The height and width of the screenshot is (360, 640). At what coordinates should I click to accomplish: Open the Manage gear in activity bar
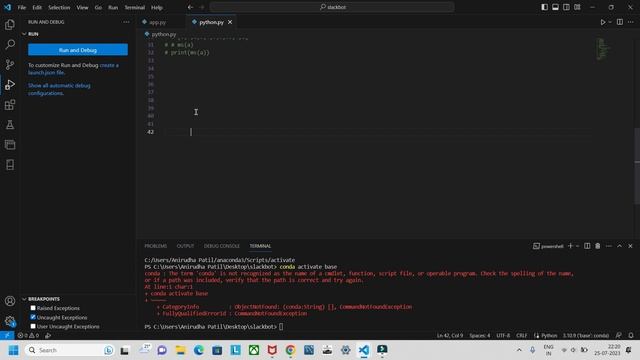coord(10,321)
